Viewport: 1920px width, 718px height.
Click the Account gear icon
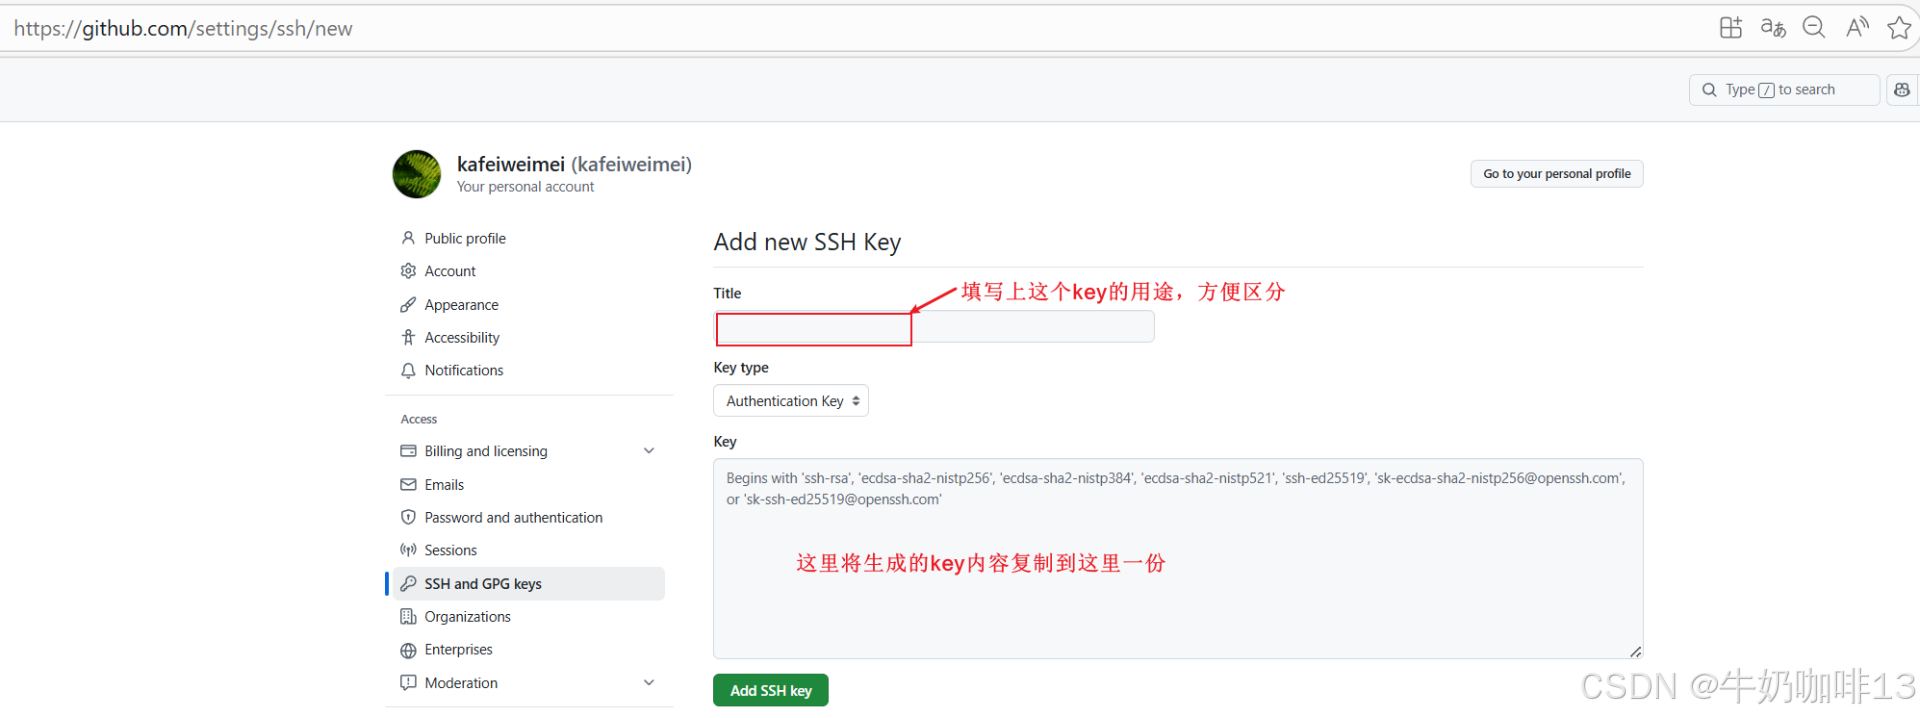pyautogui.click(x=408, y=271)
